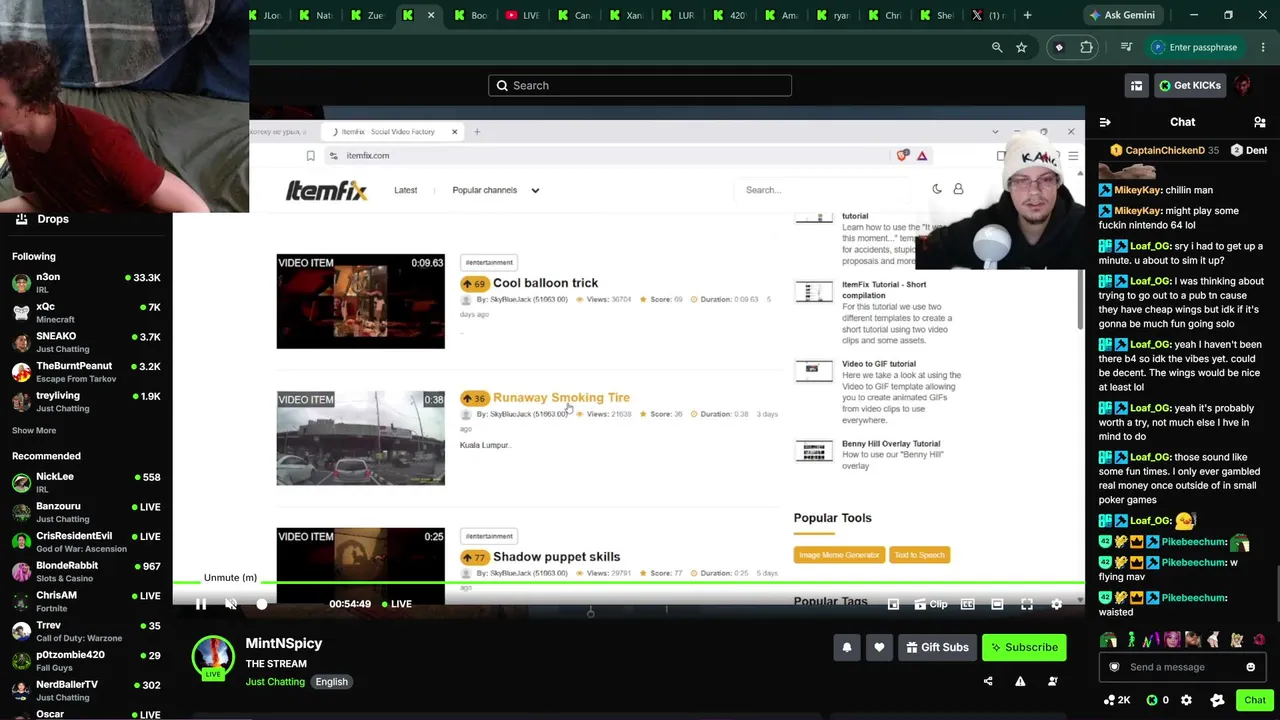Screen dimensions: 1280x720
Task: Switch to the LUR Kick tab
Action: click(679, 15)
